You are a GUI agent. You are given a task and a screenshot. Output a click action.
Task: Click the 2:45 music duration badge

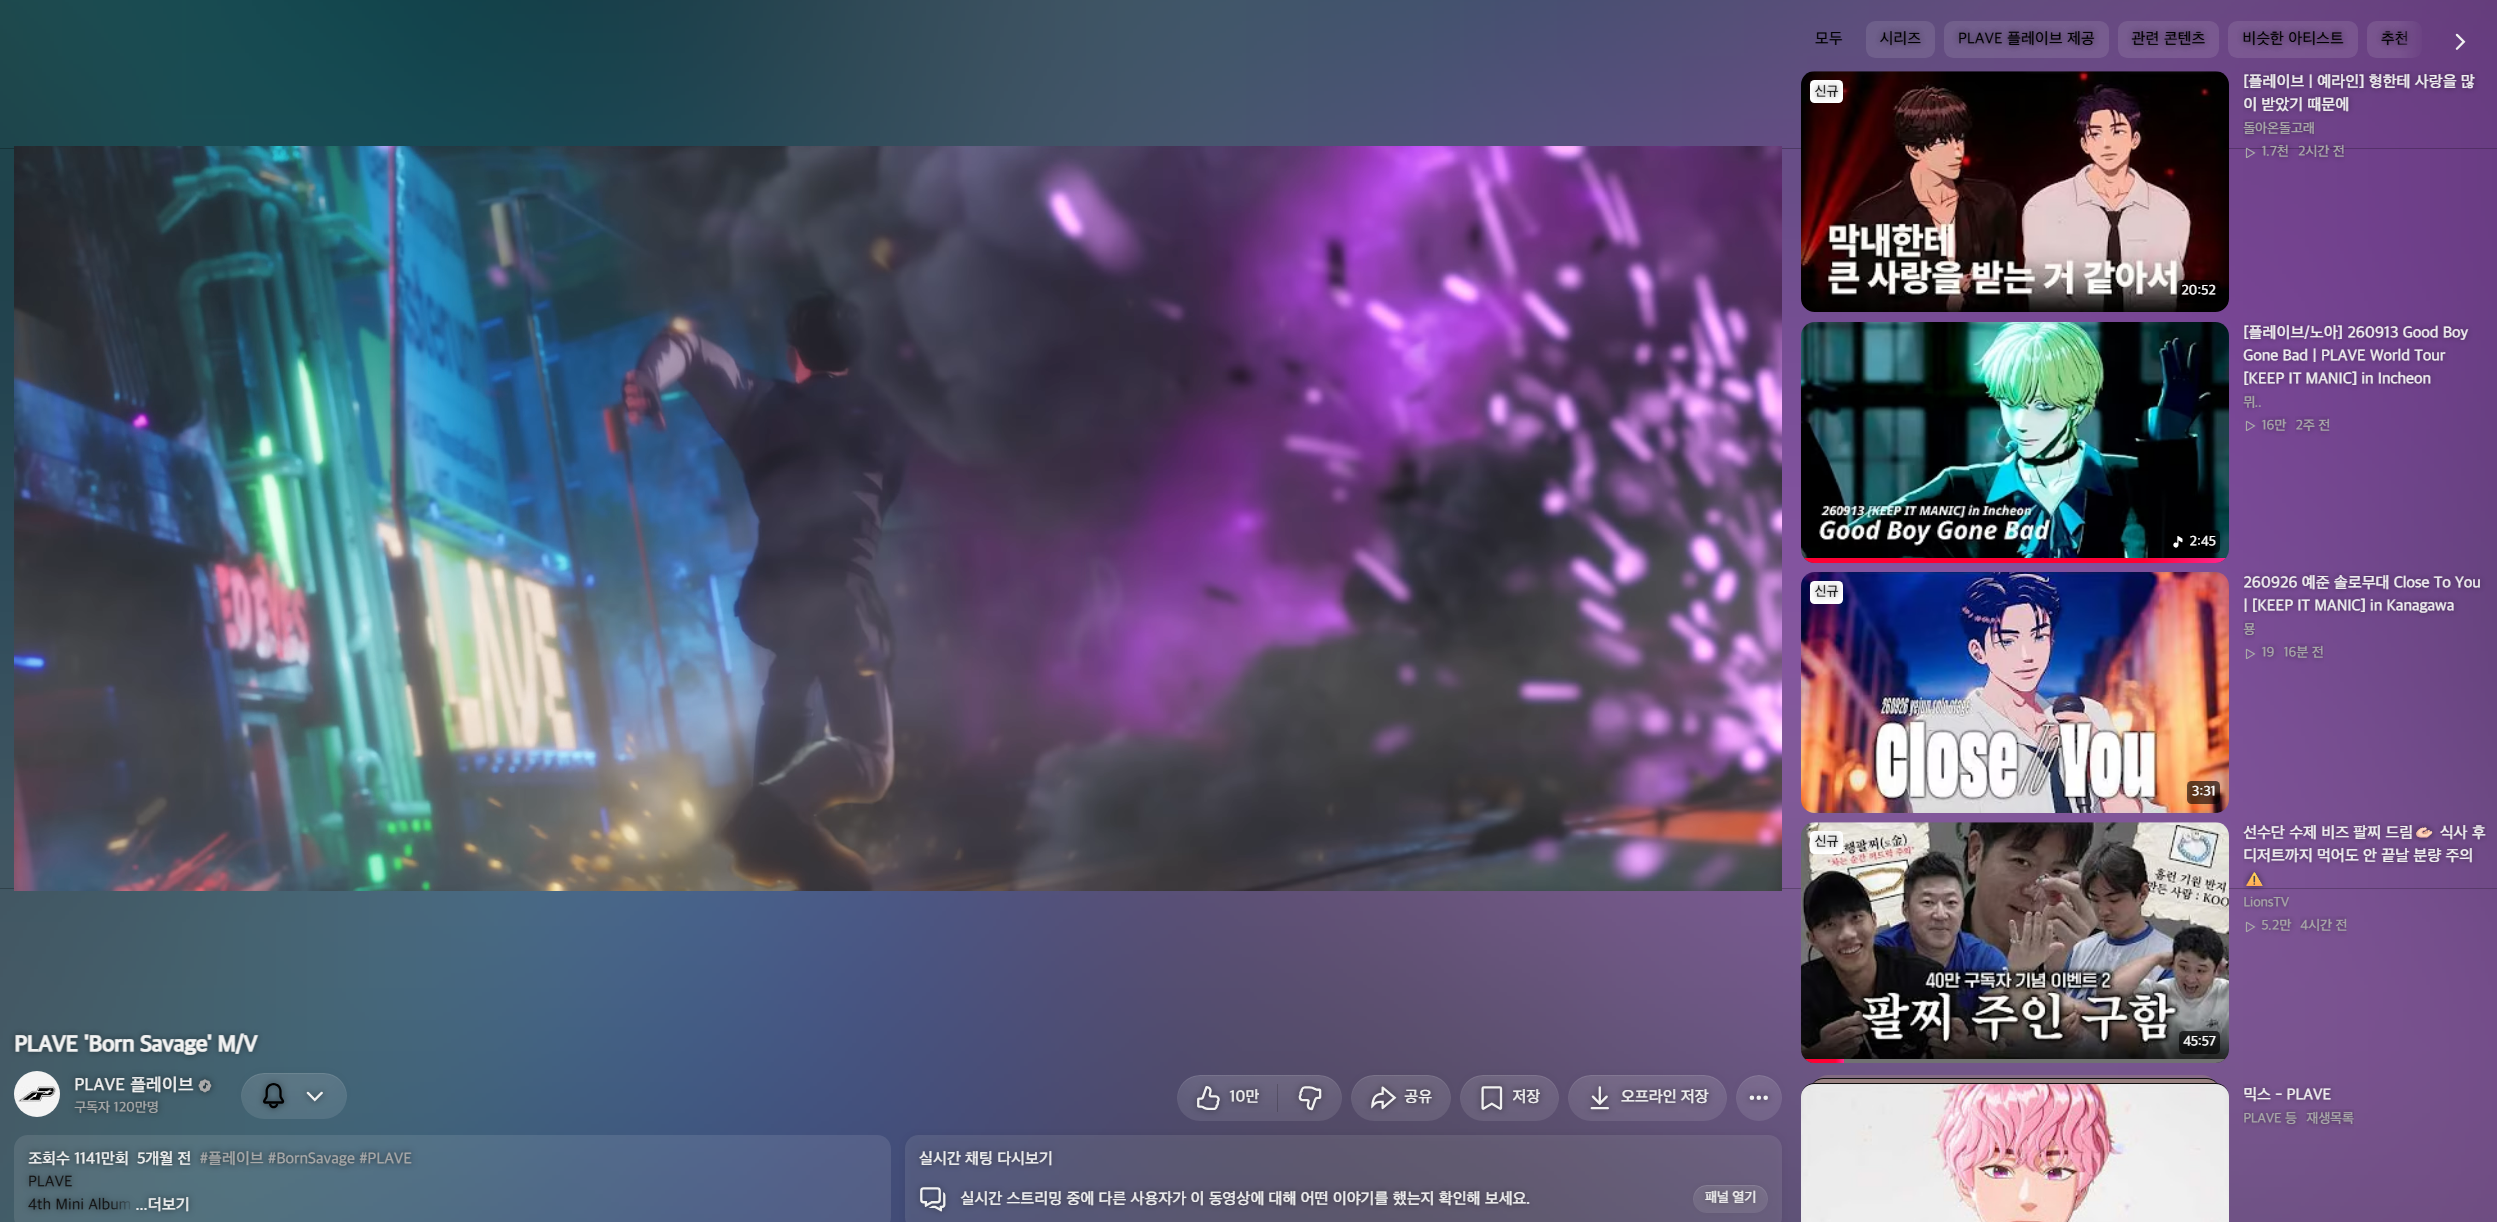point(2194,541)
